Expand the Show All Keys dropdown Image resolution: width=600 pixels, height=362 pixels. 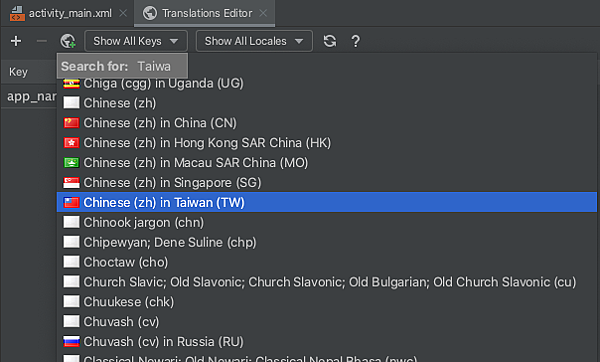coord(136,41)
